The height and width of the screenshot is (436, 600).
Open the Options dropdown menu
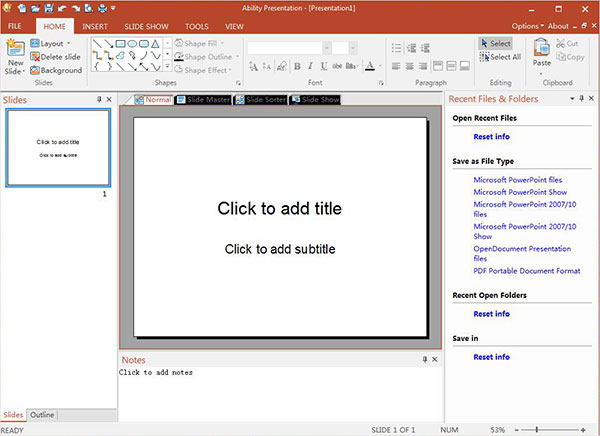coord(527,26)
